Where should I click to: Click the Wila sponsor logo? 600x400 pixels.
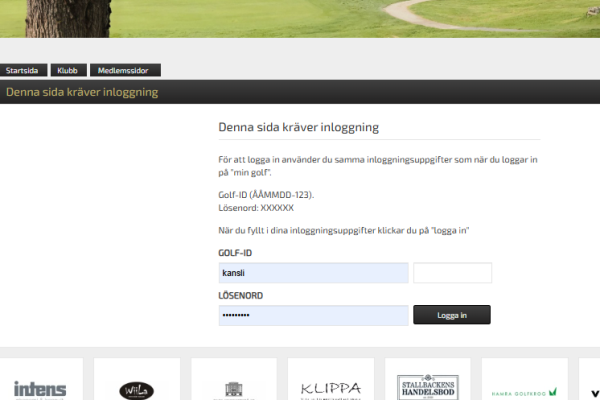point(136,389)
